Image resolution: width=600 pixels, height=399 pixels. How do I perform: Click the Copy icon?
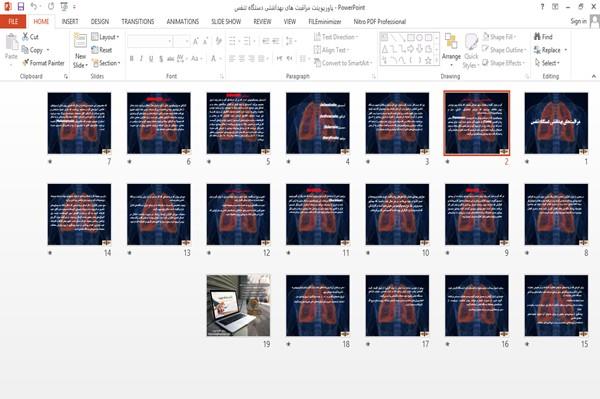(x=25, y=50)
